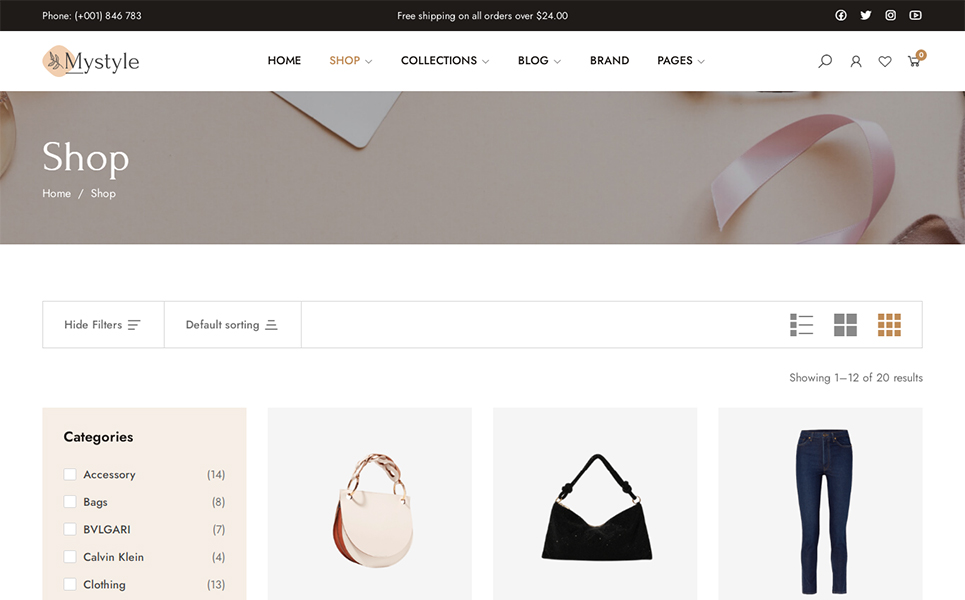Go to the Brand menu item
965x600 pixels.
(x=609, y=61)
